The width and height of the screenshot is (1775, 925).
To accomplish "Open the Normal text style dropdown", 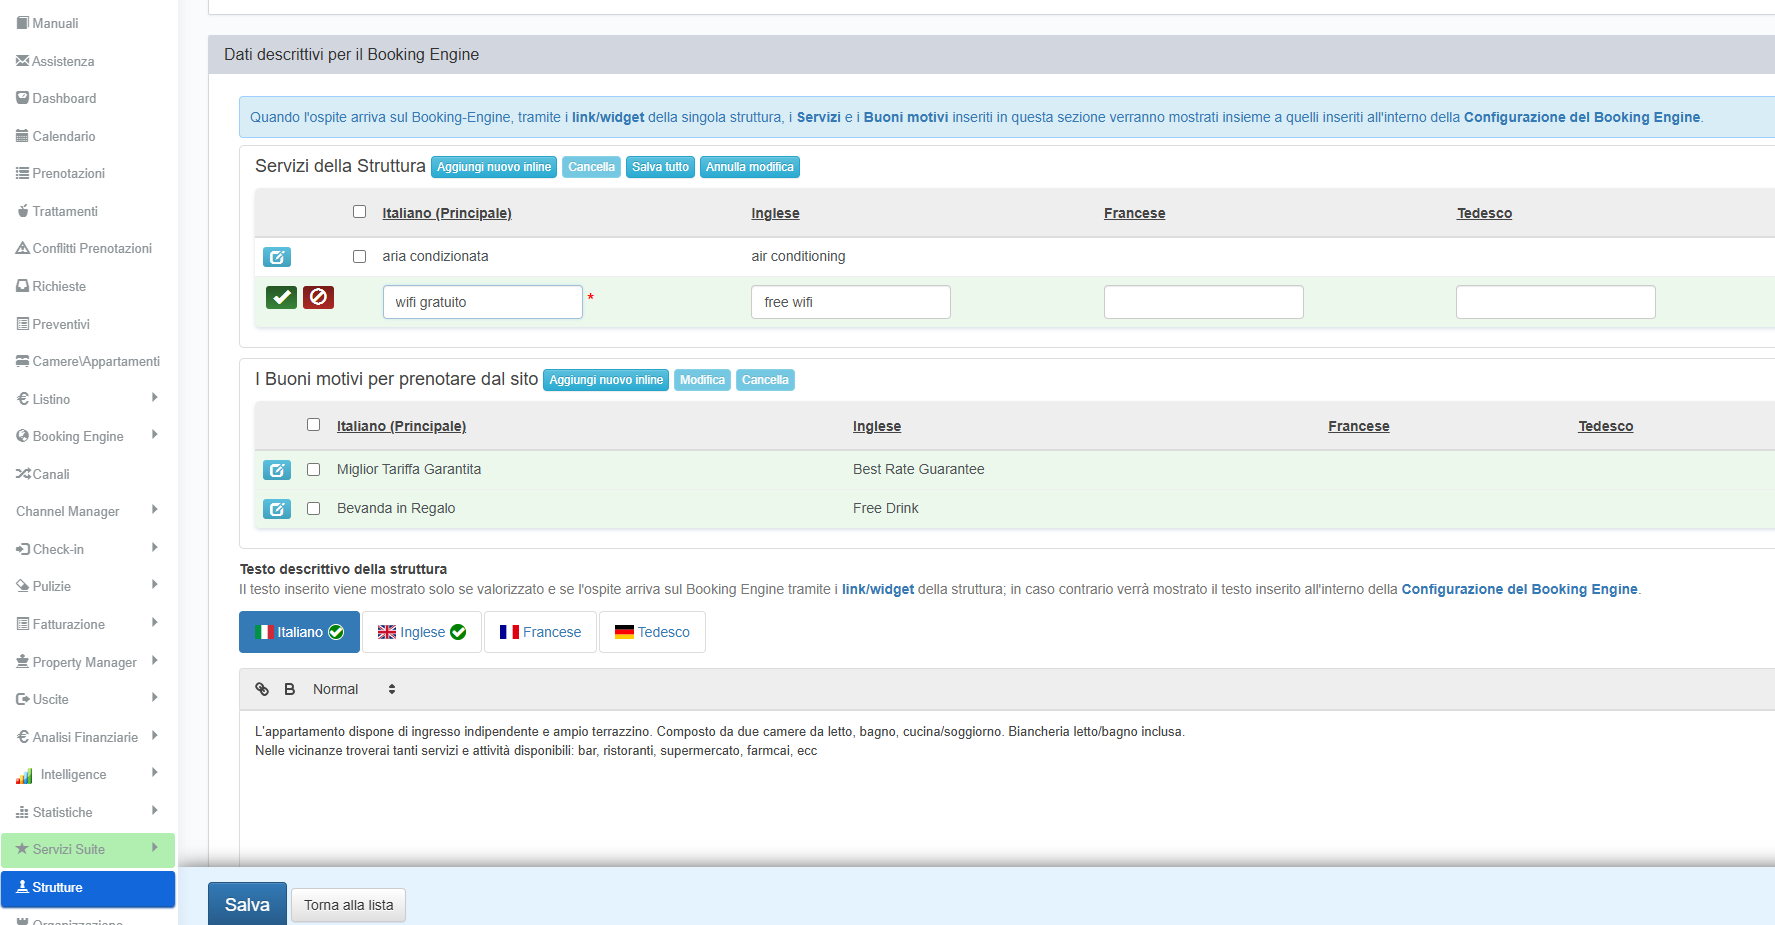I will (354, 689).
